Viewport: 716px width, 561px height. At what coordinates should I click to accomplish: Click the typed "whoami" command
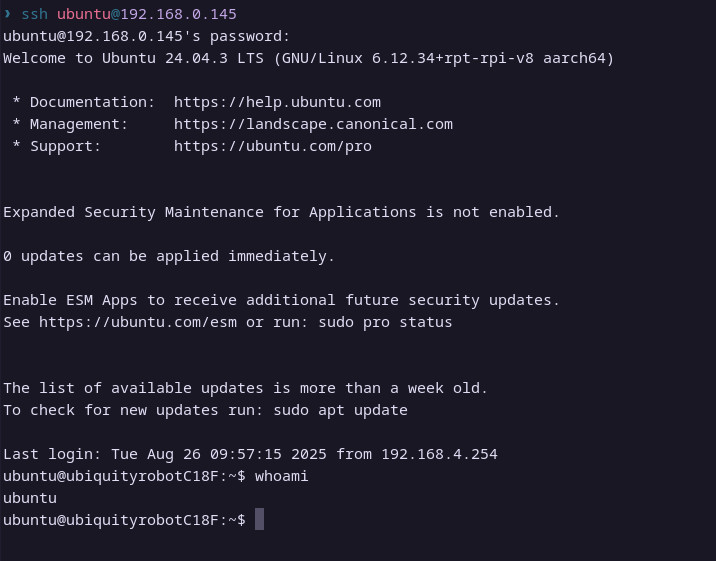(281, 476)
